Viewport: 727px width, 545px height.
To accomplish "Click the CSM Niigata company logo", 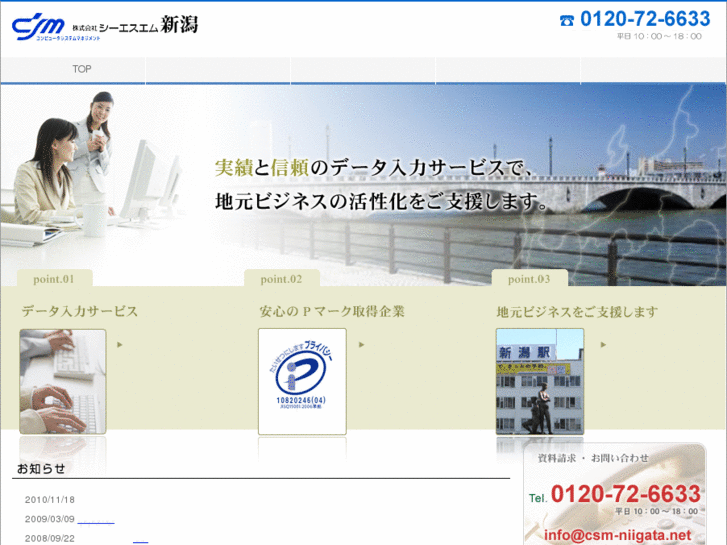I will tap(105, 26).
